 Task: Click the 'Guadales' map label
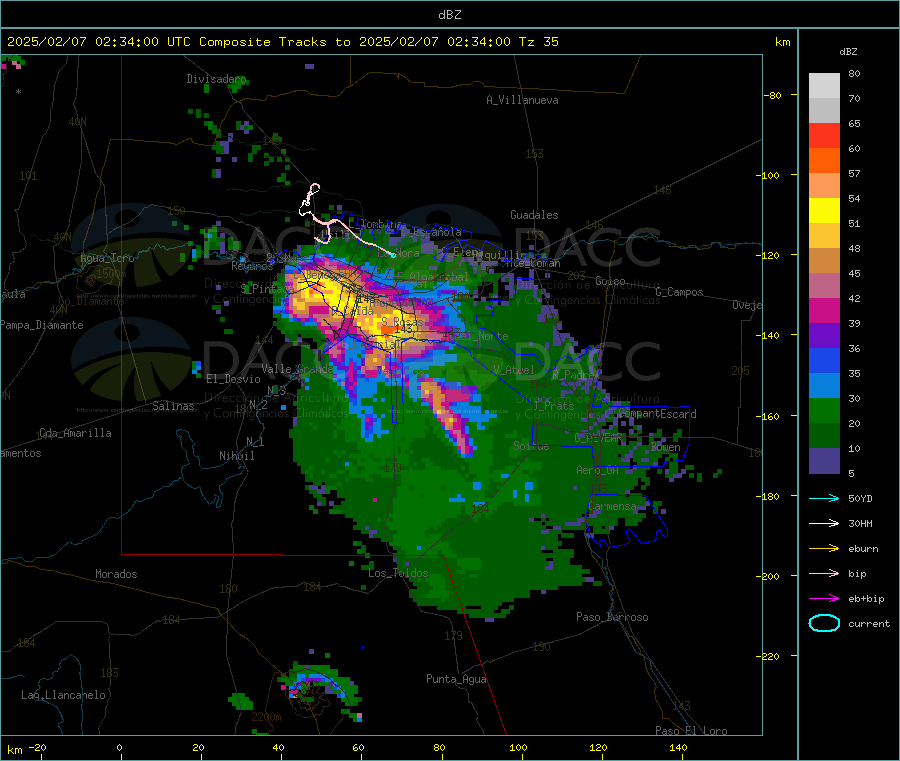point(534,215)
